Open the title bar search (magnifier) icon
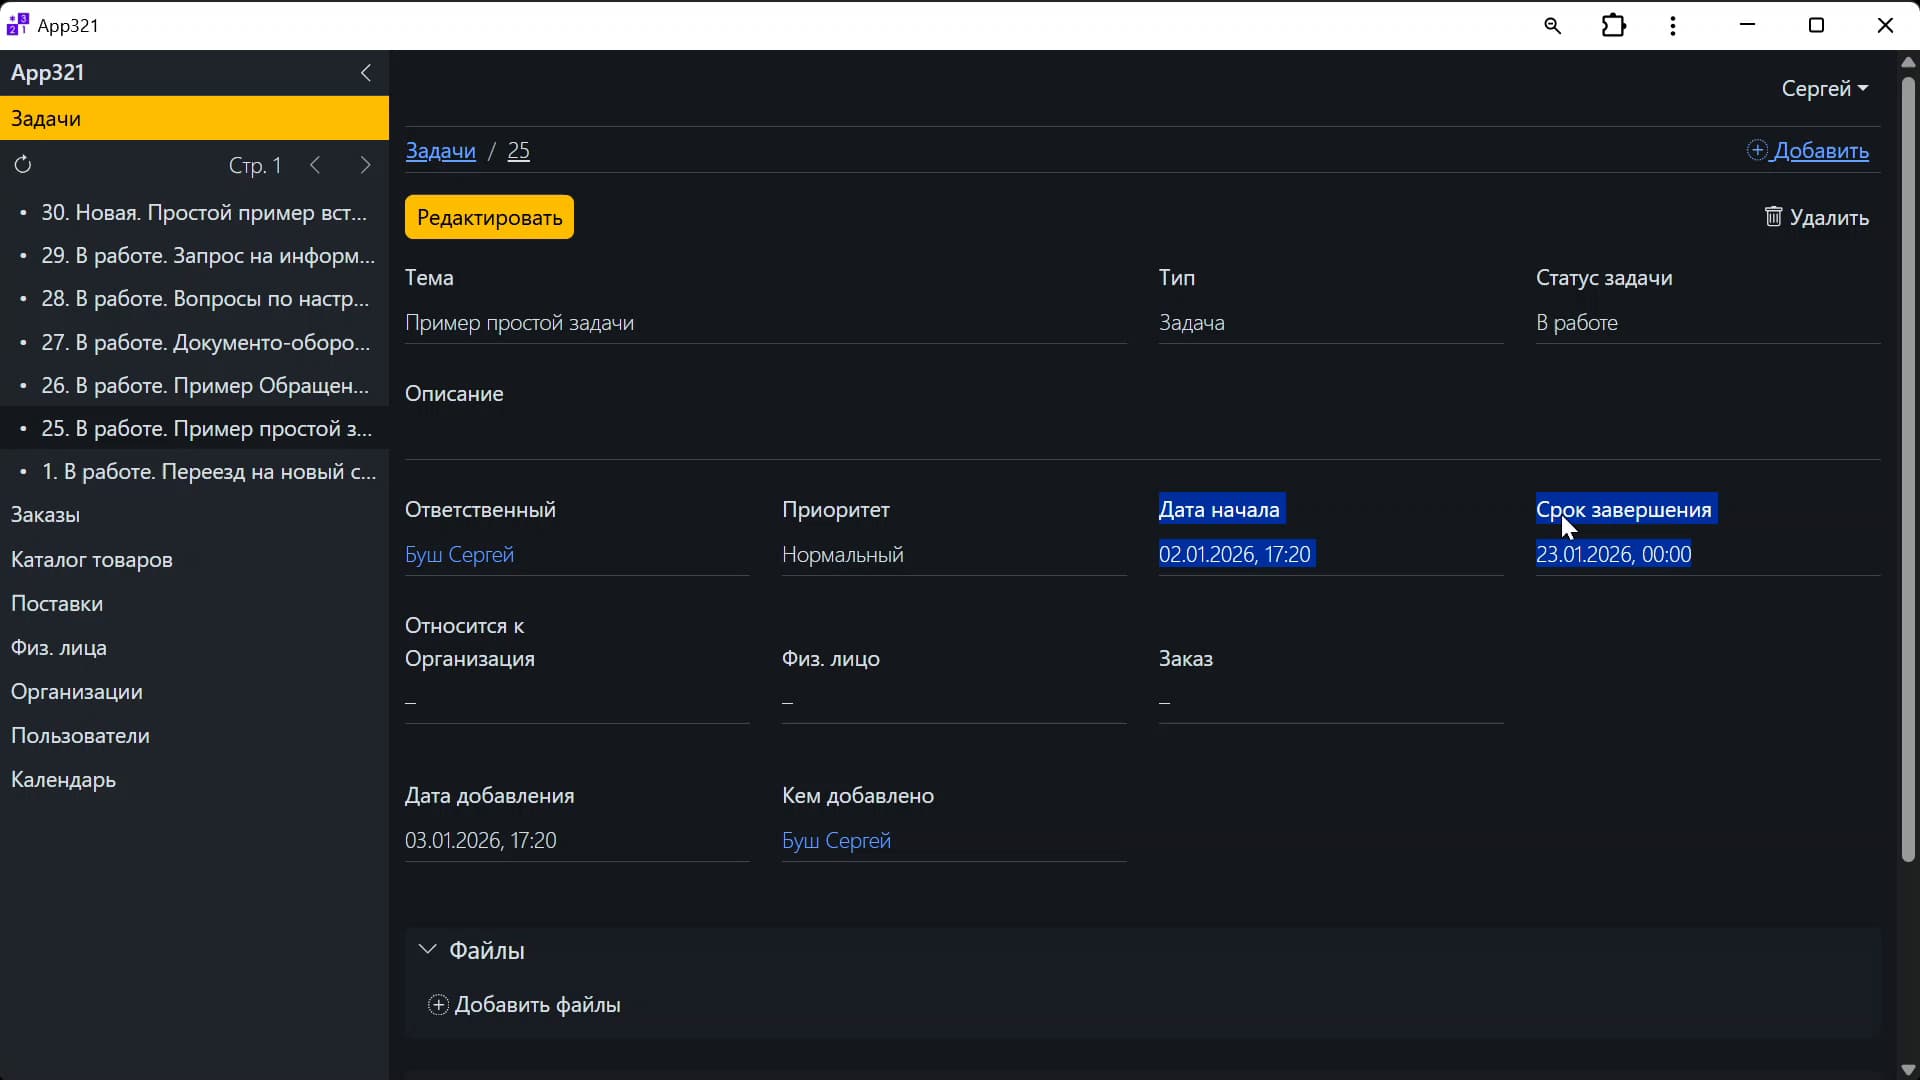This screenshot has width=1920, height=1080. tap(1552, 26)
